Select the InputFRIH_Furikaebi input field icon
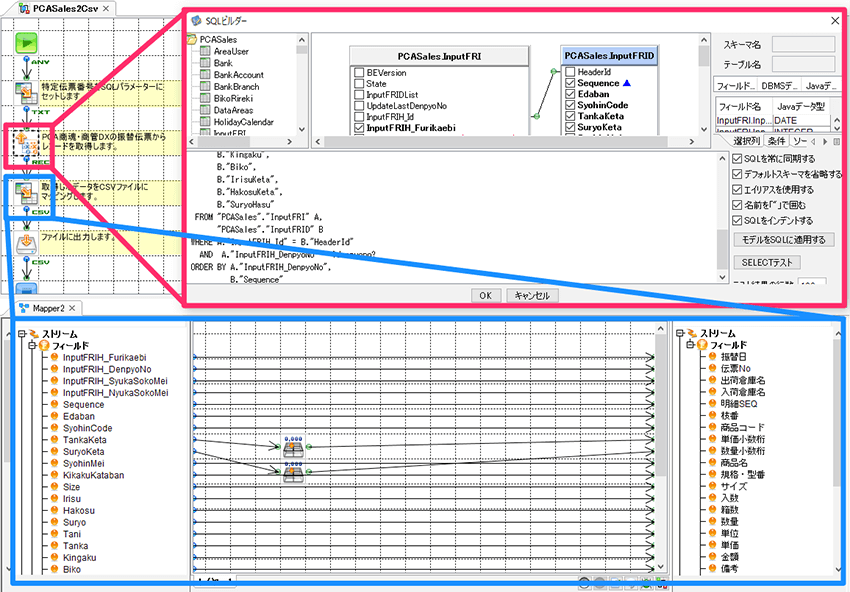Viewport: 850px width, 592px height. click(x=54, y=357)
